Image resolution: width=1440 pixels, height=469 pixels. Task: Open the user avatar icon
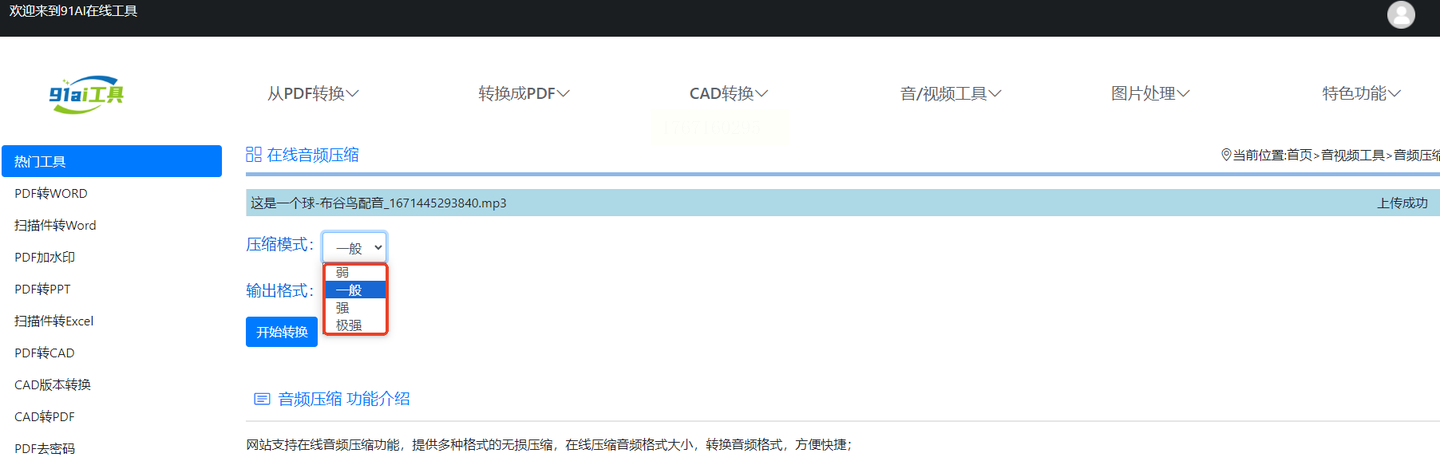point(1401,14)
